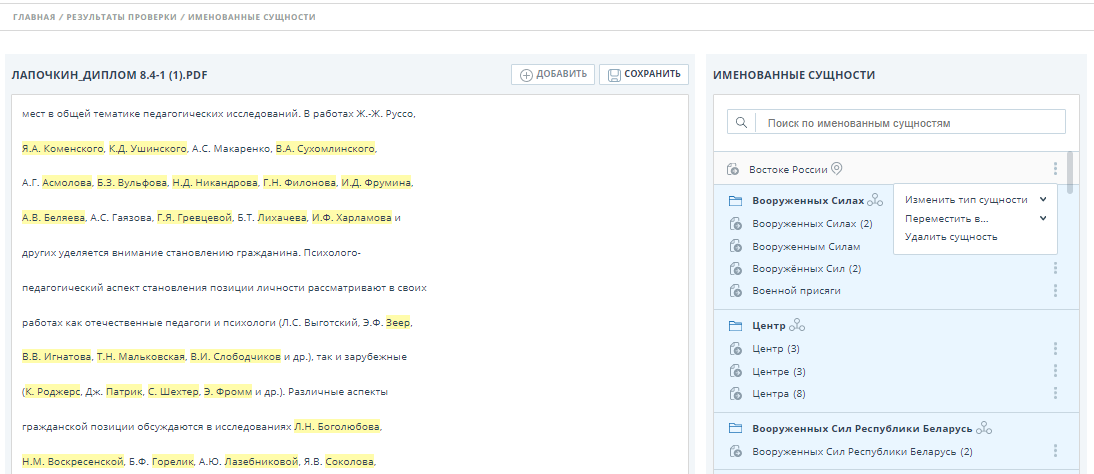Type in the named entities search field
The width and height of the screenshot is (1094, 474).
(x=908, y=123)
